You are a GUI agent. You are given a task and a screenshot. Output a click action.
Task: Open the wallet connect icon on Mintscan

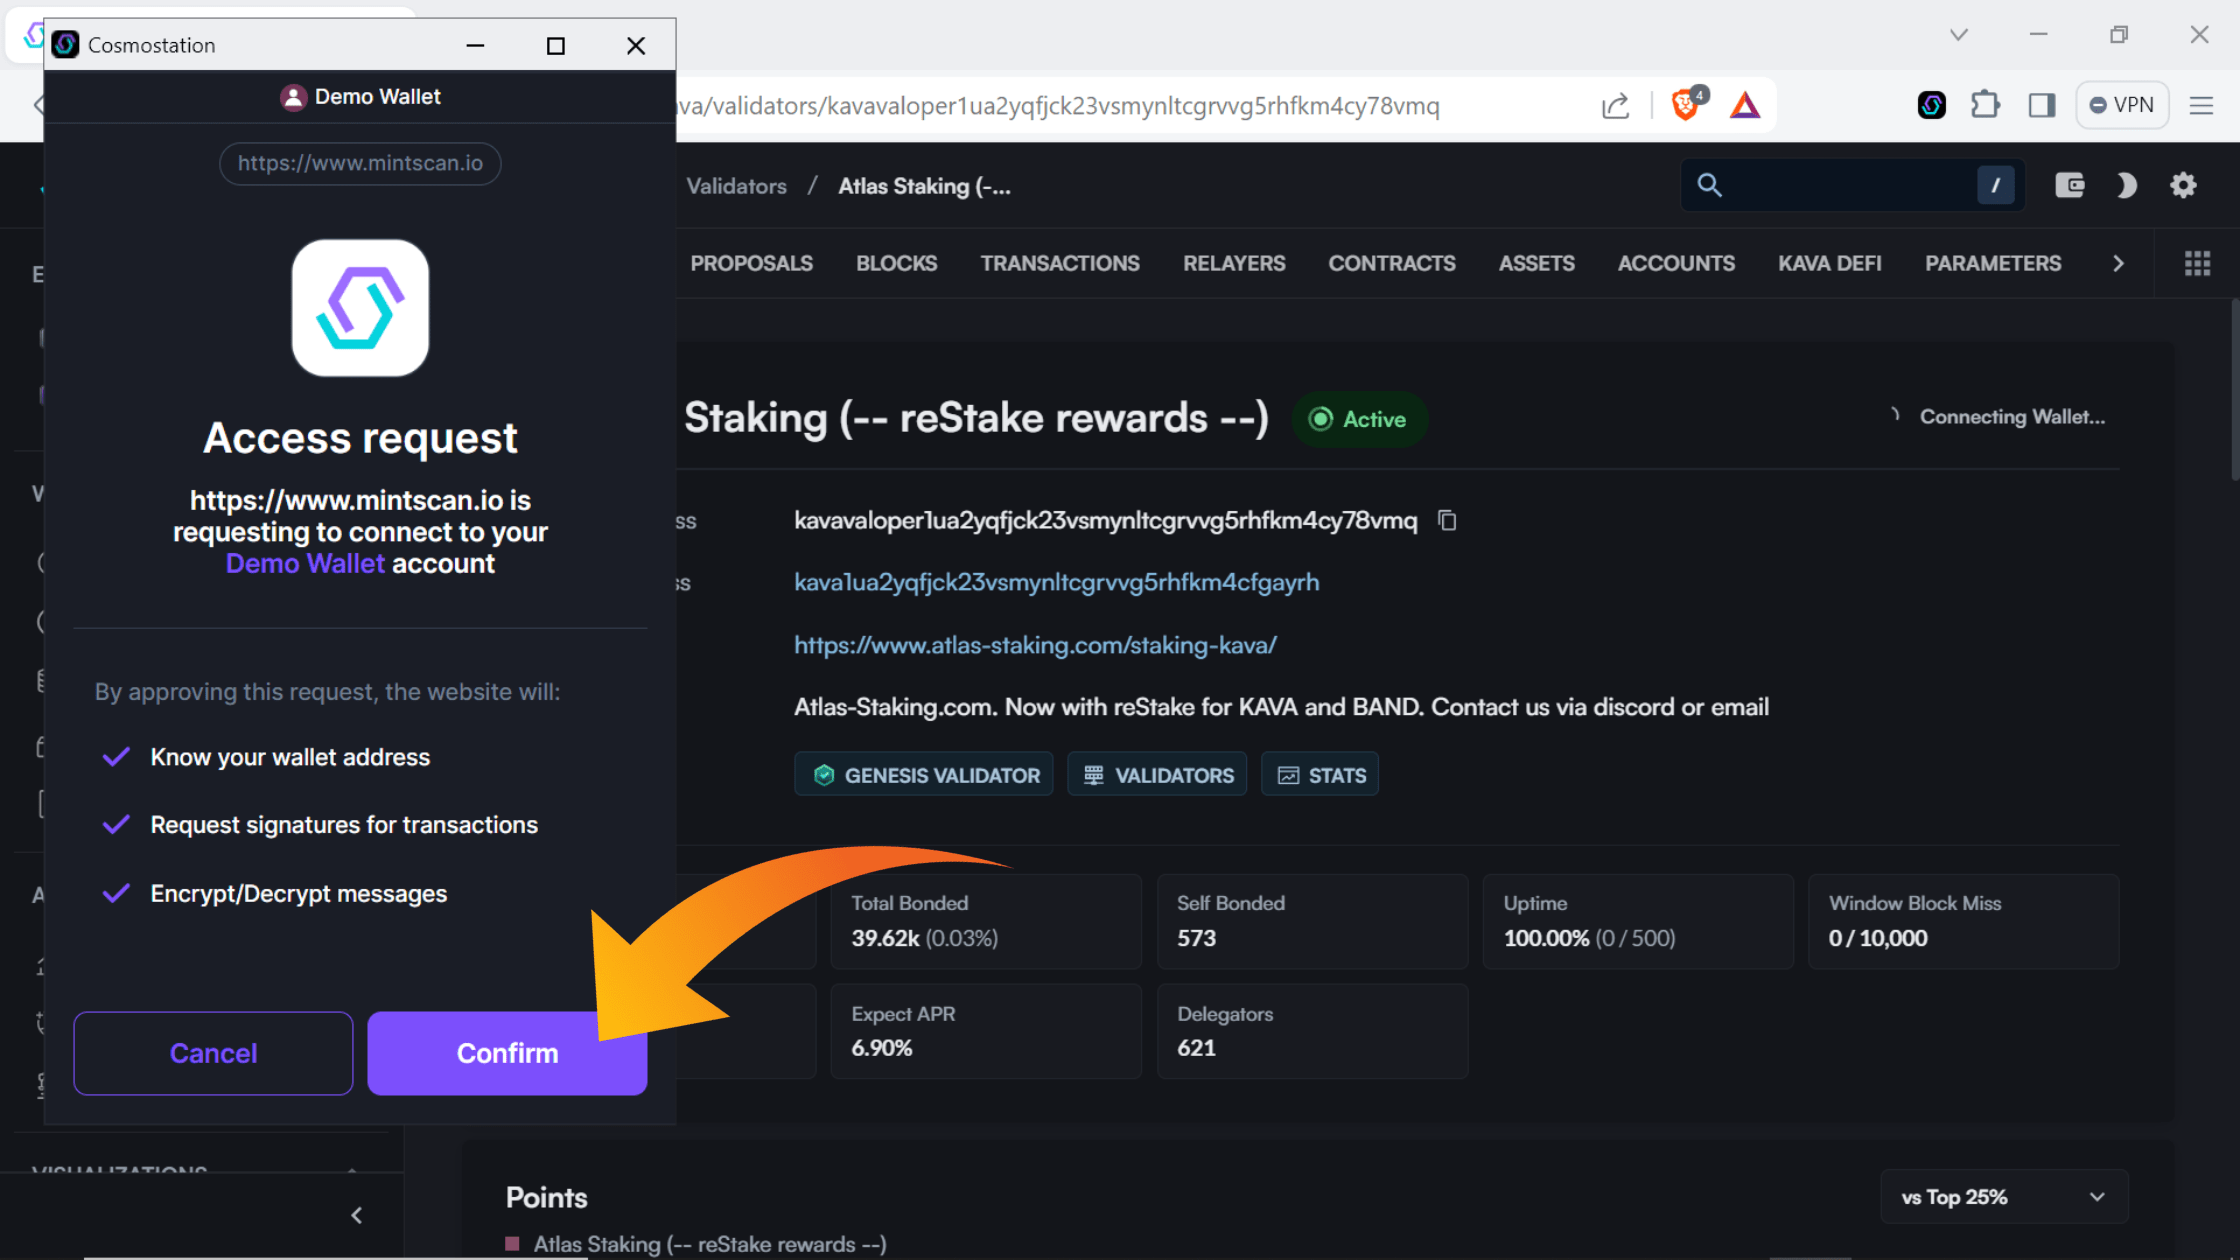pyautogui.click(x=2070, y=185)
